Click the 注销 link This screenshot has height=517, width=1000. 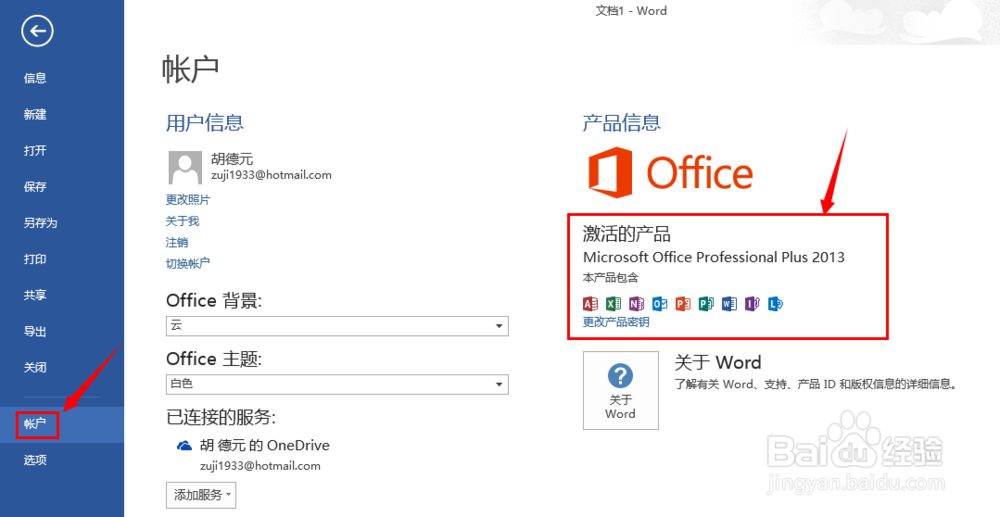(177, 243)
